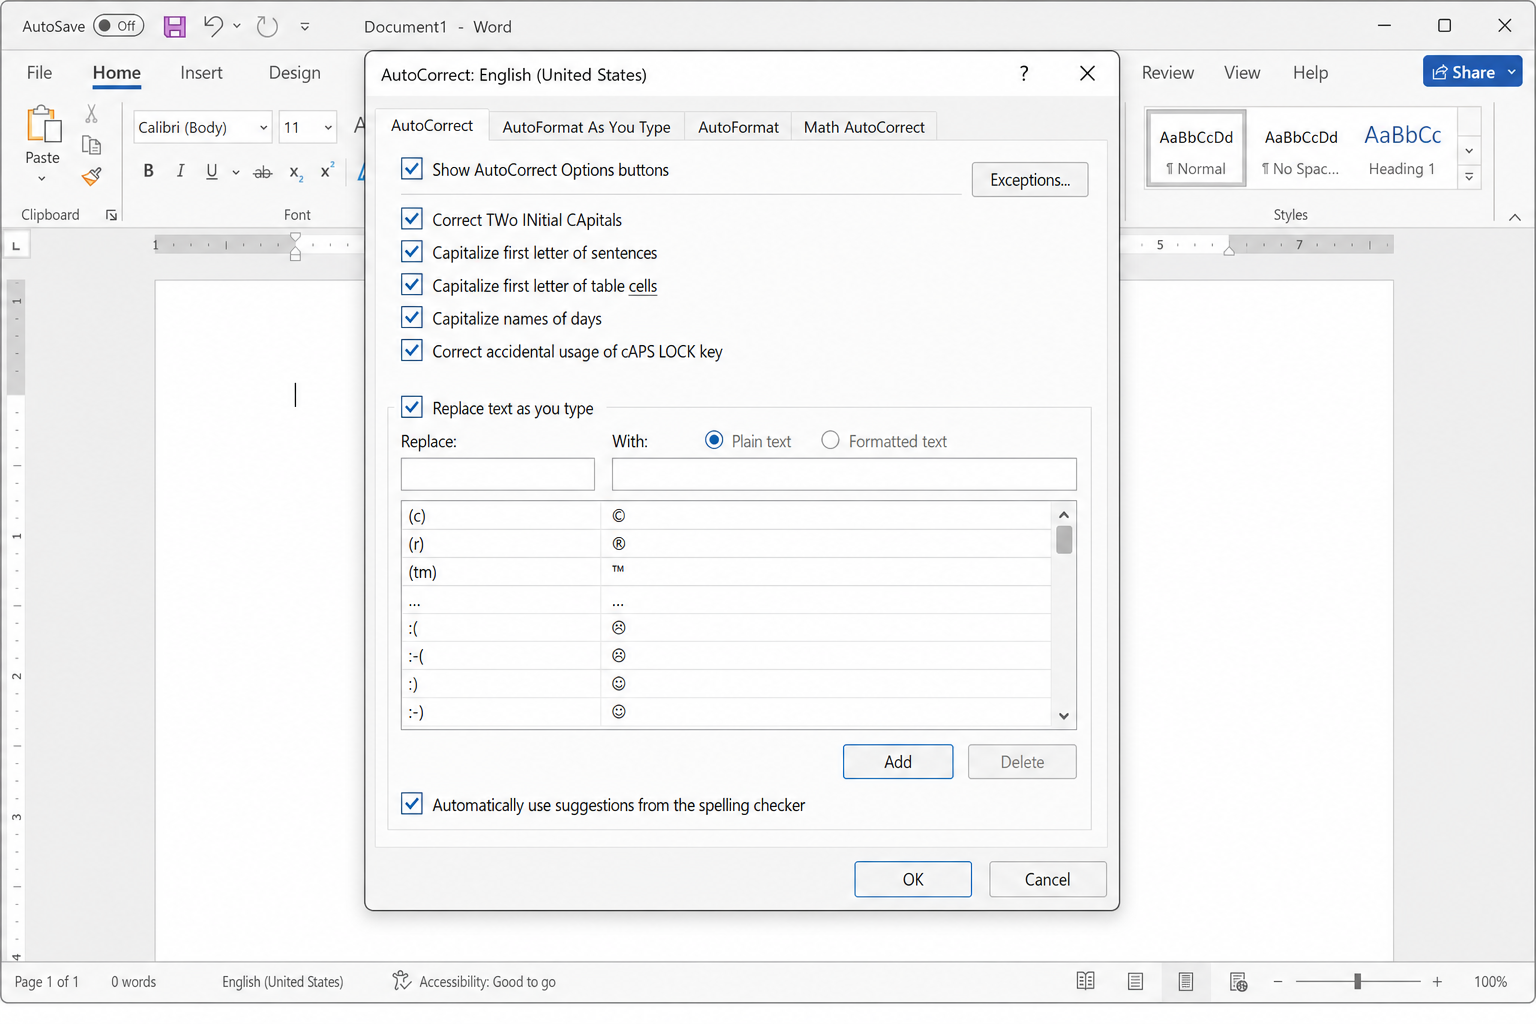Close the AutoCorrect dialog with X

coord(1088,73)
